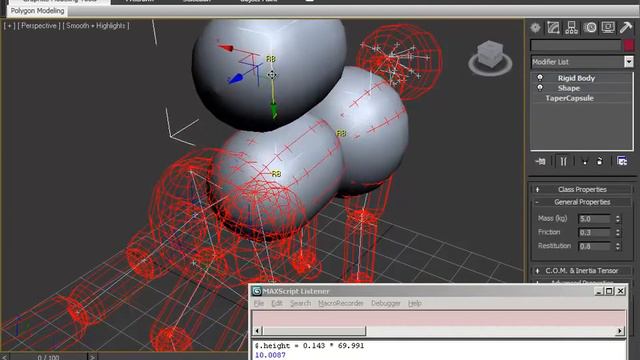The image size is (640, 360).
Task: Toggle Shape modifier lightbulb
Action: pos(540,88)
